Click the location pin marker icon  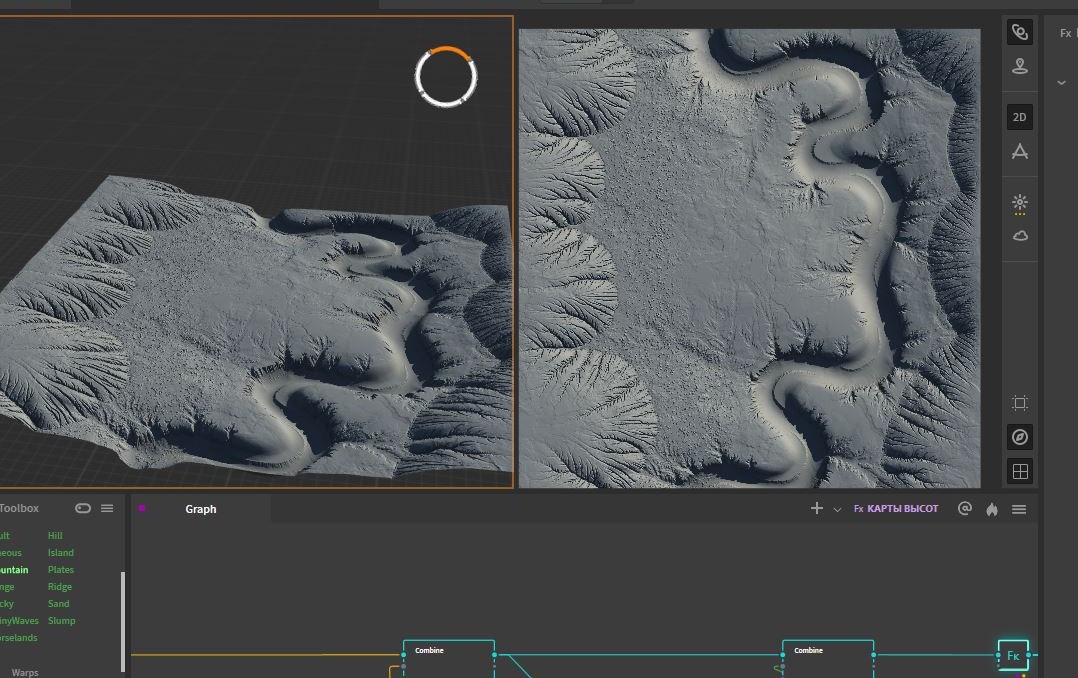pyautogui.click(x=1020, y=66)
